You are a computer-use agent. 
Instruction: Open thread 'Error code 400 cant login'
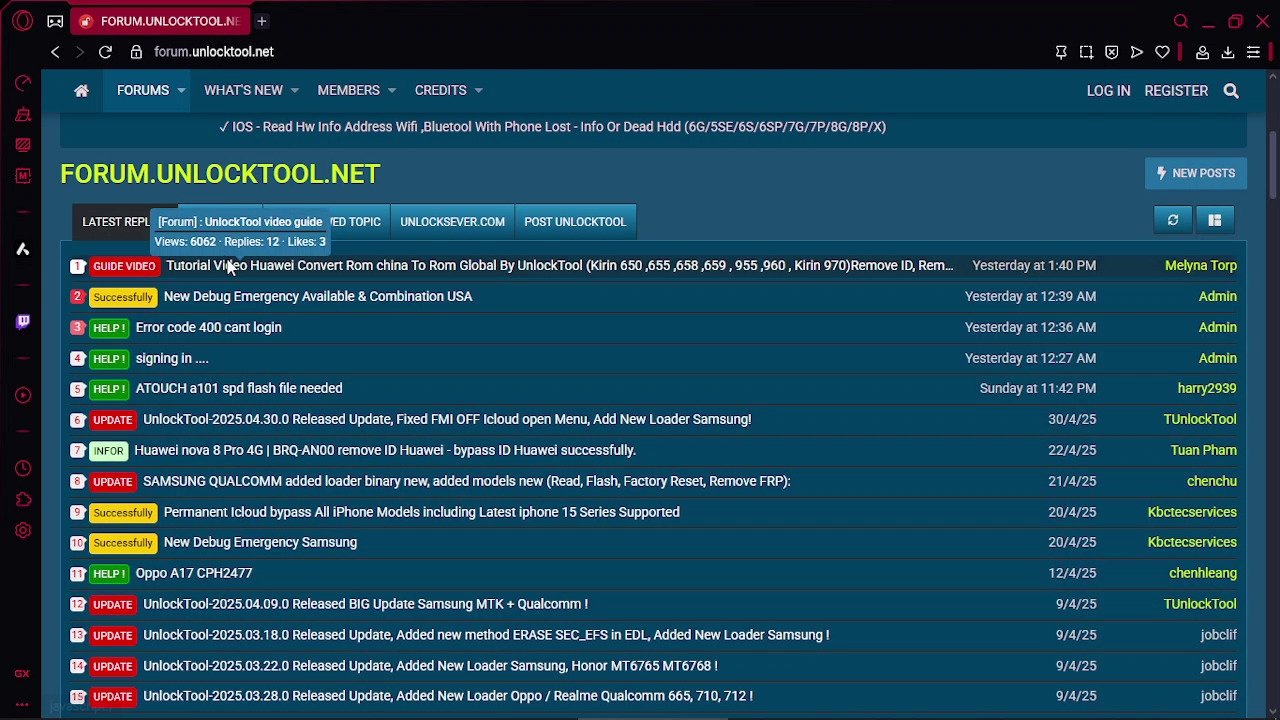(x=208, y=327)
